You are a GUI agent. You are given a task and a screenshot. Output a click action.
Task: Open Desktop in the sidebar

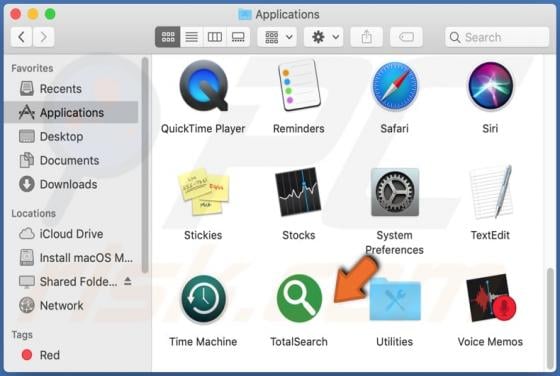[71, 136]
